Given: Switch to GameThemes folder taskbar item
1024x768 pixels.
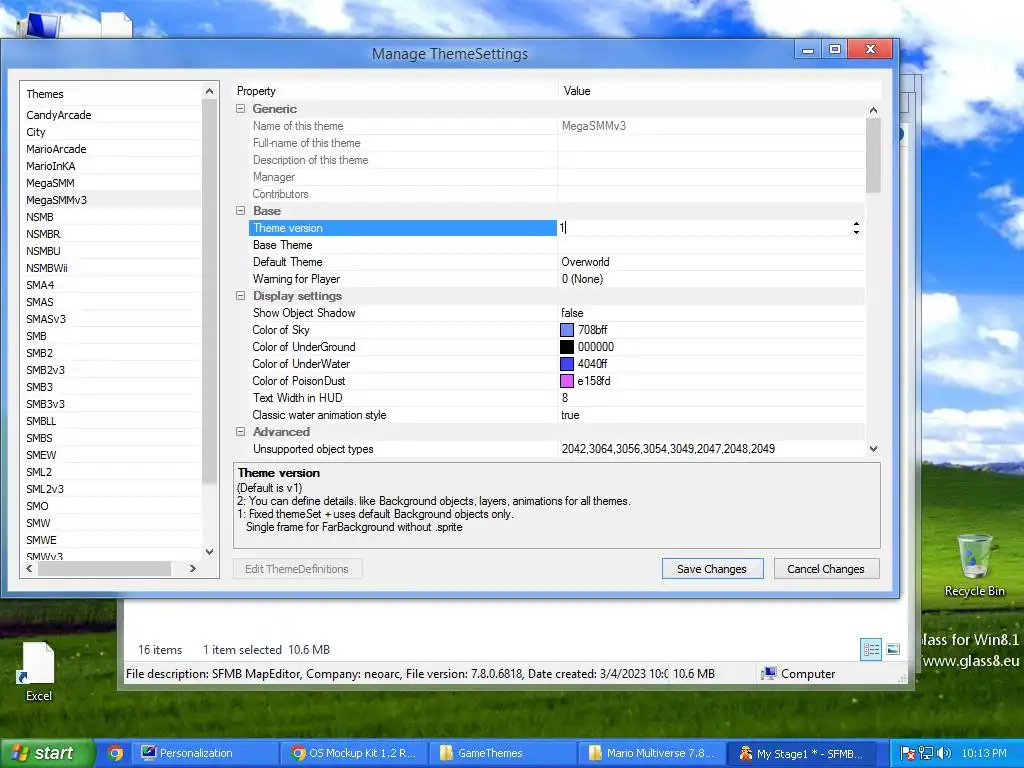Looking at the screenshot, I should pyautogui.click(x=504, y=753).
